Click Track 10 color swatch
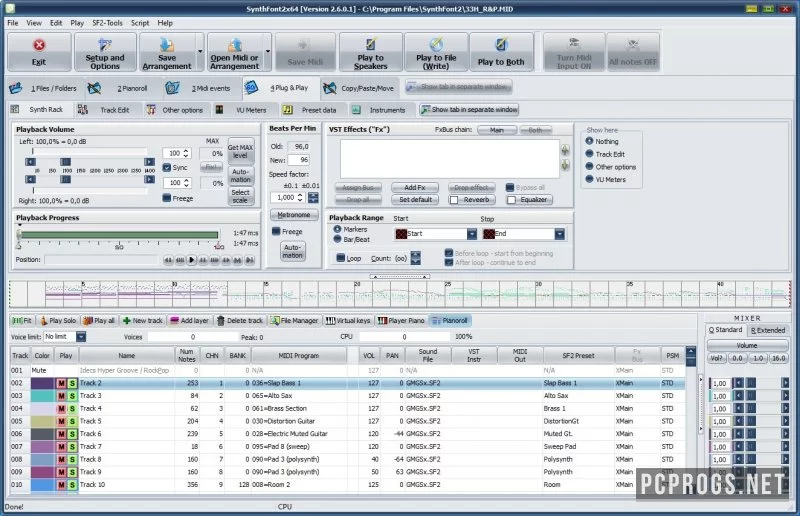 point(43,485)
